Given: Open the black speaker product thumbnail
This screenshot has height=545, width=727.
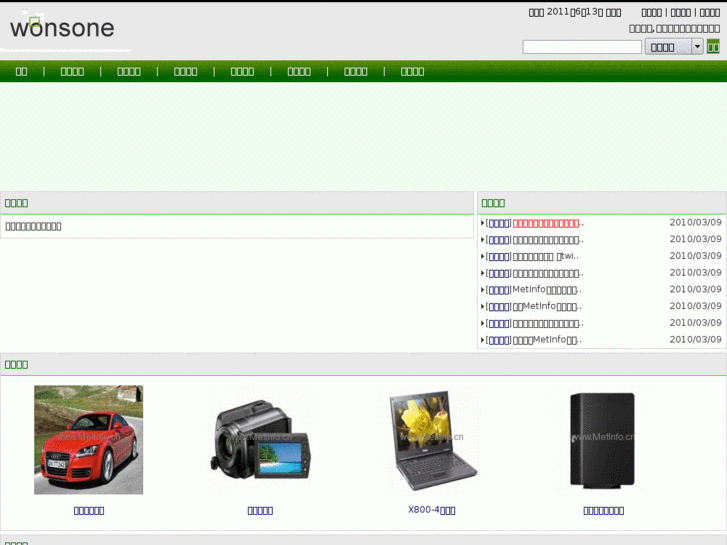Looking at the screenshot, I should point(603,441).
